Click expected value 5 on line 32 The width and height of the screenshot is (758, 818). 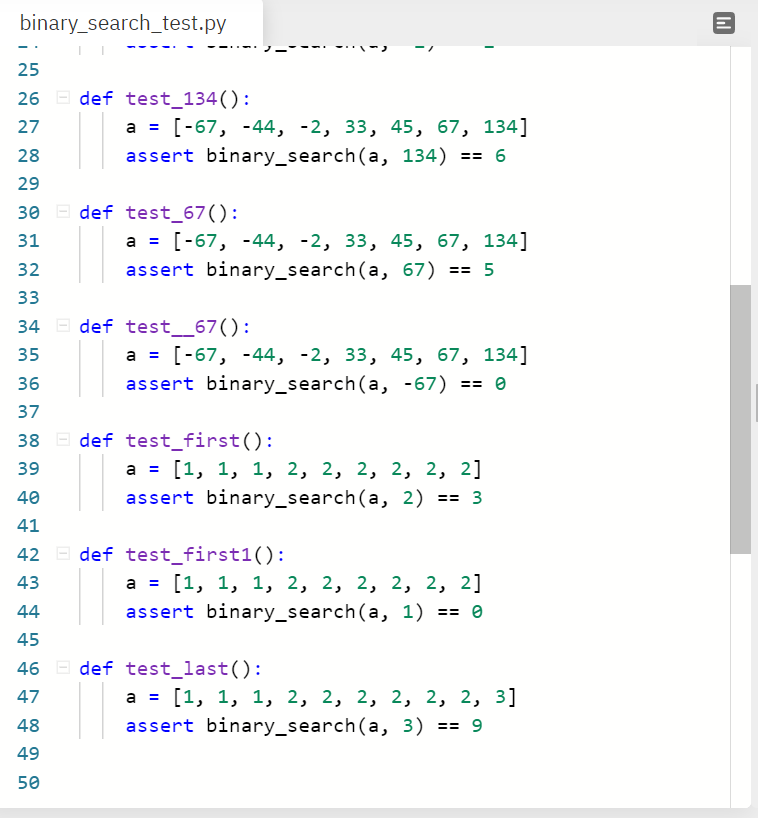[x=489, y=270]
